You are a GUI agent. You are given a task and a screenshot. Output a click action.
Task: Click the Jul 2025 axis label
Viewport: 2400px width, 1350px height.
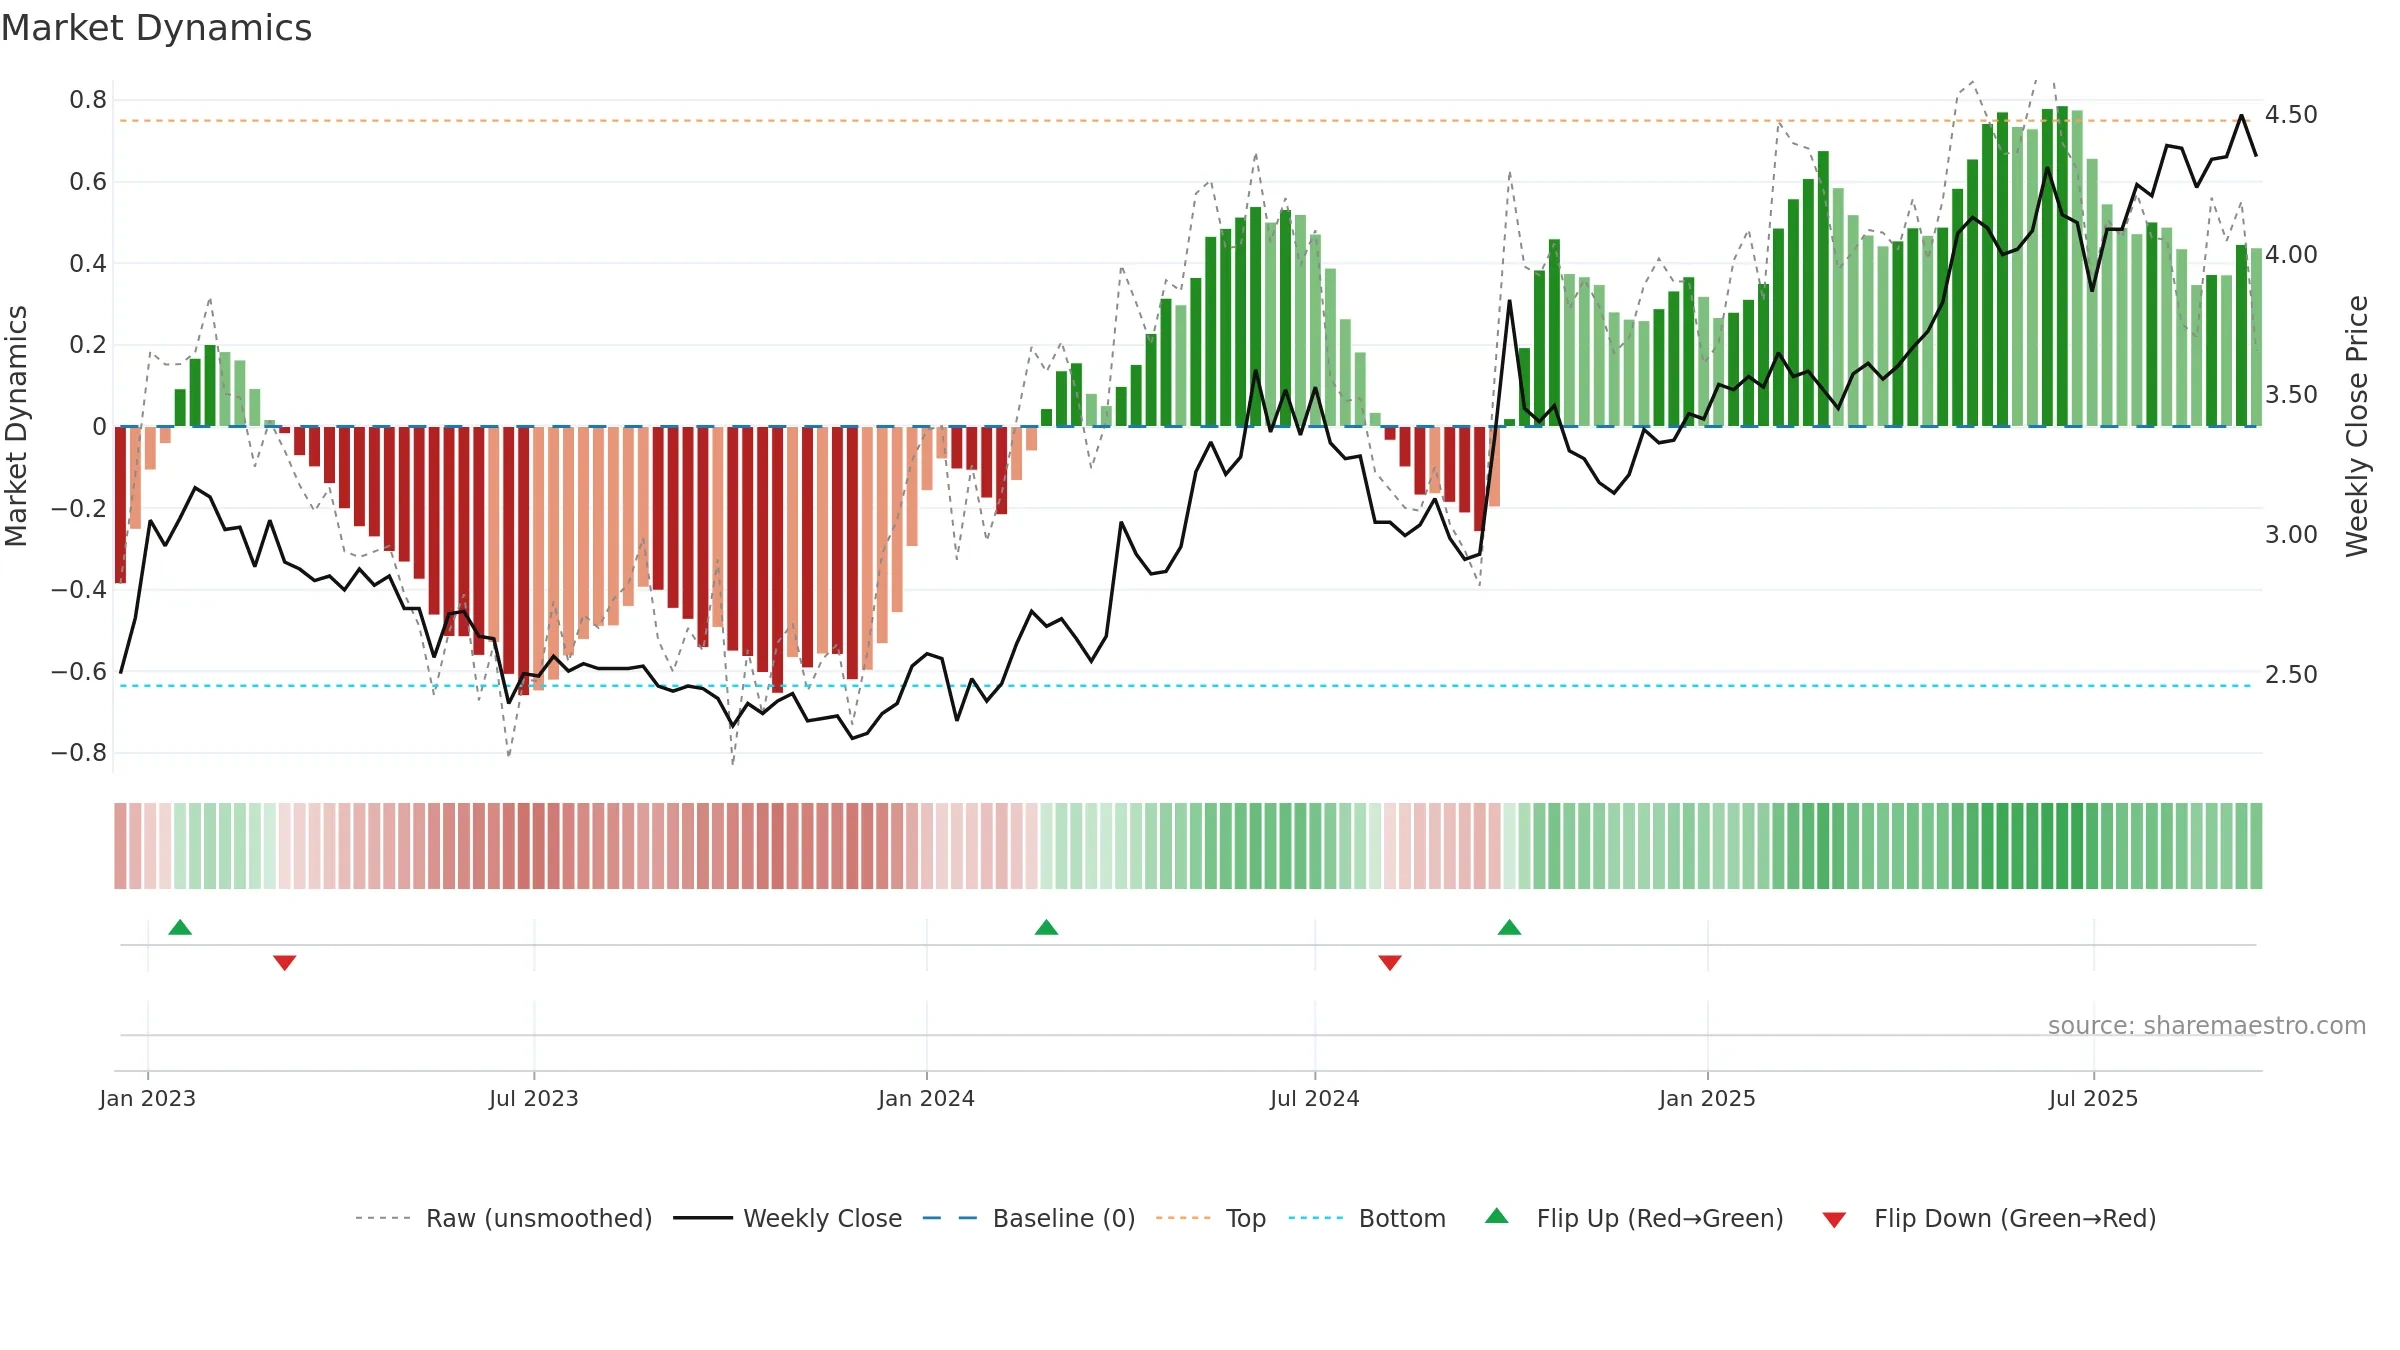(2094, 1098)
